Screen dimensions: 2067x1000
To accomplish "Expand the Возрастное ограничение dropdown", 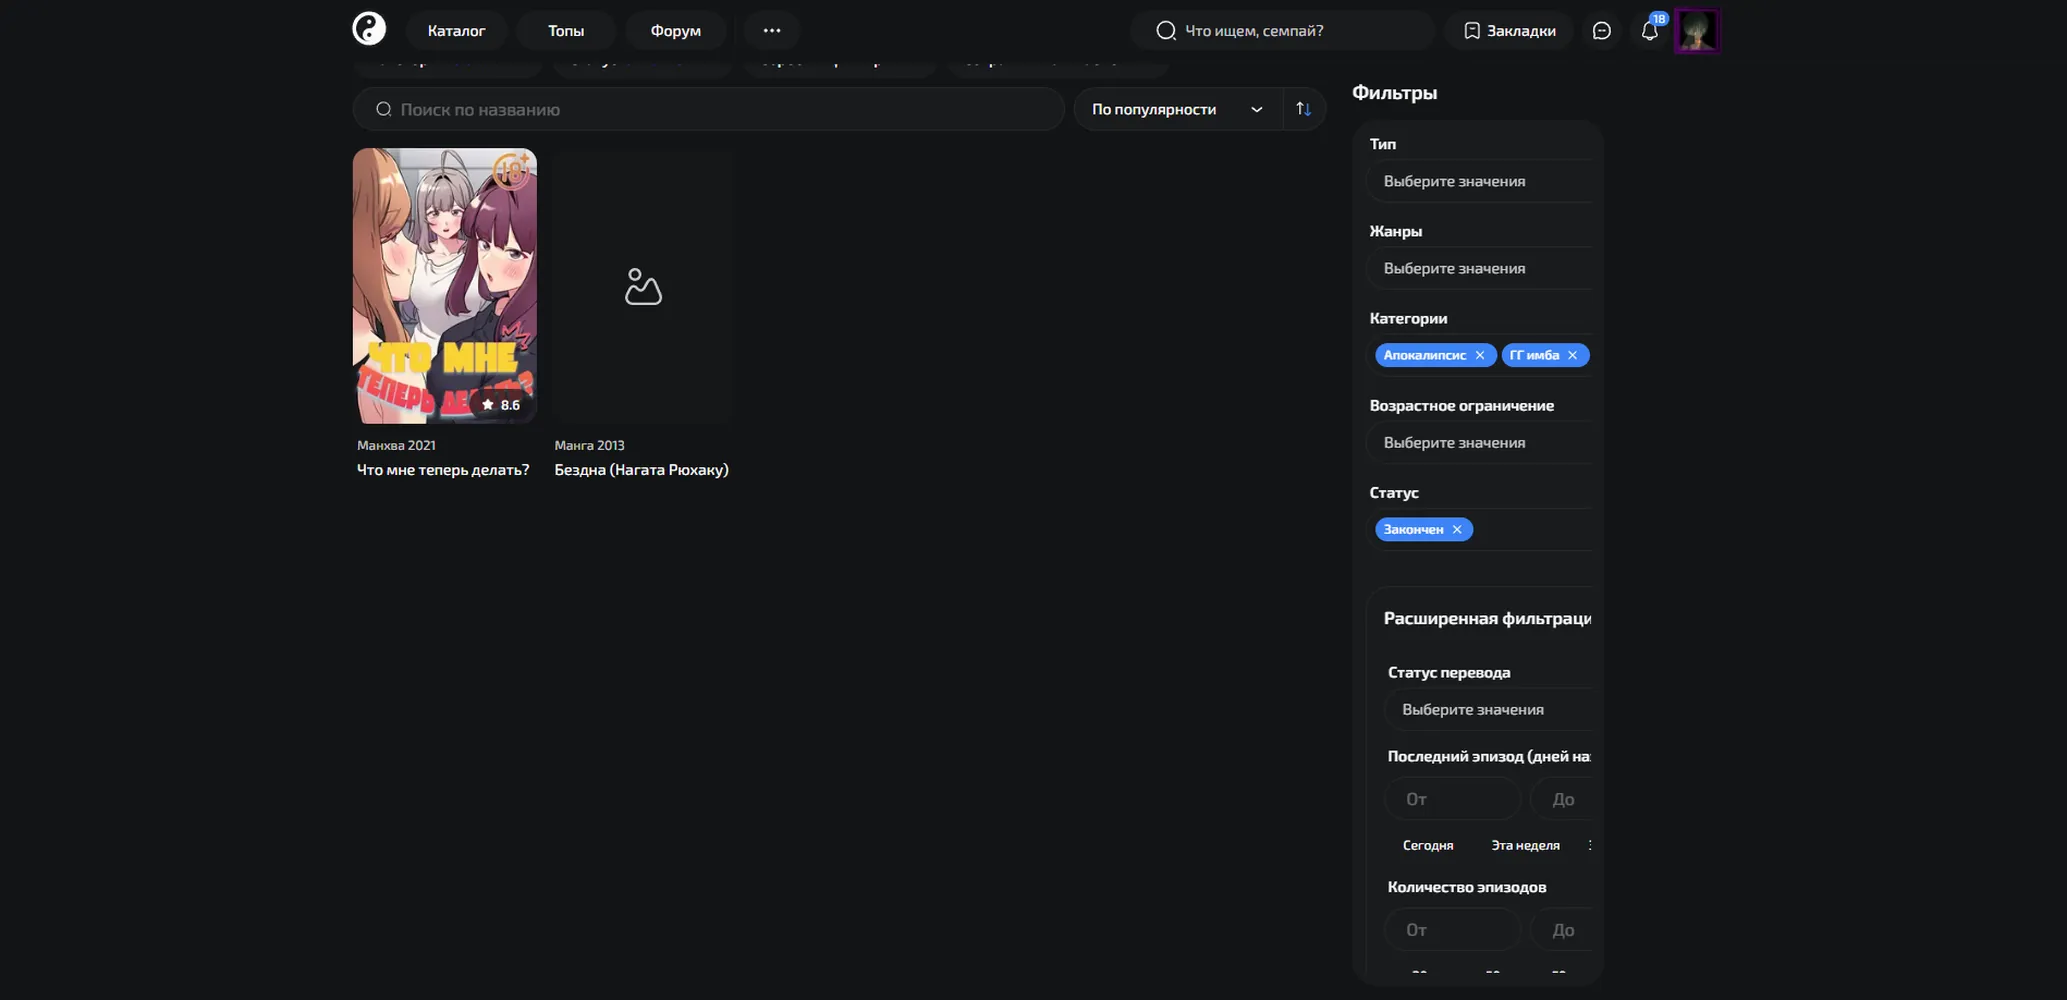I will coord(1479,442).
